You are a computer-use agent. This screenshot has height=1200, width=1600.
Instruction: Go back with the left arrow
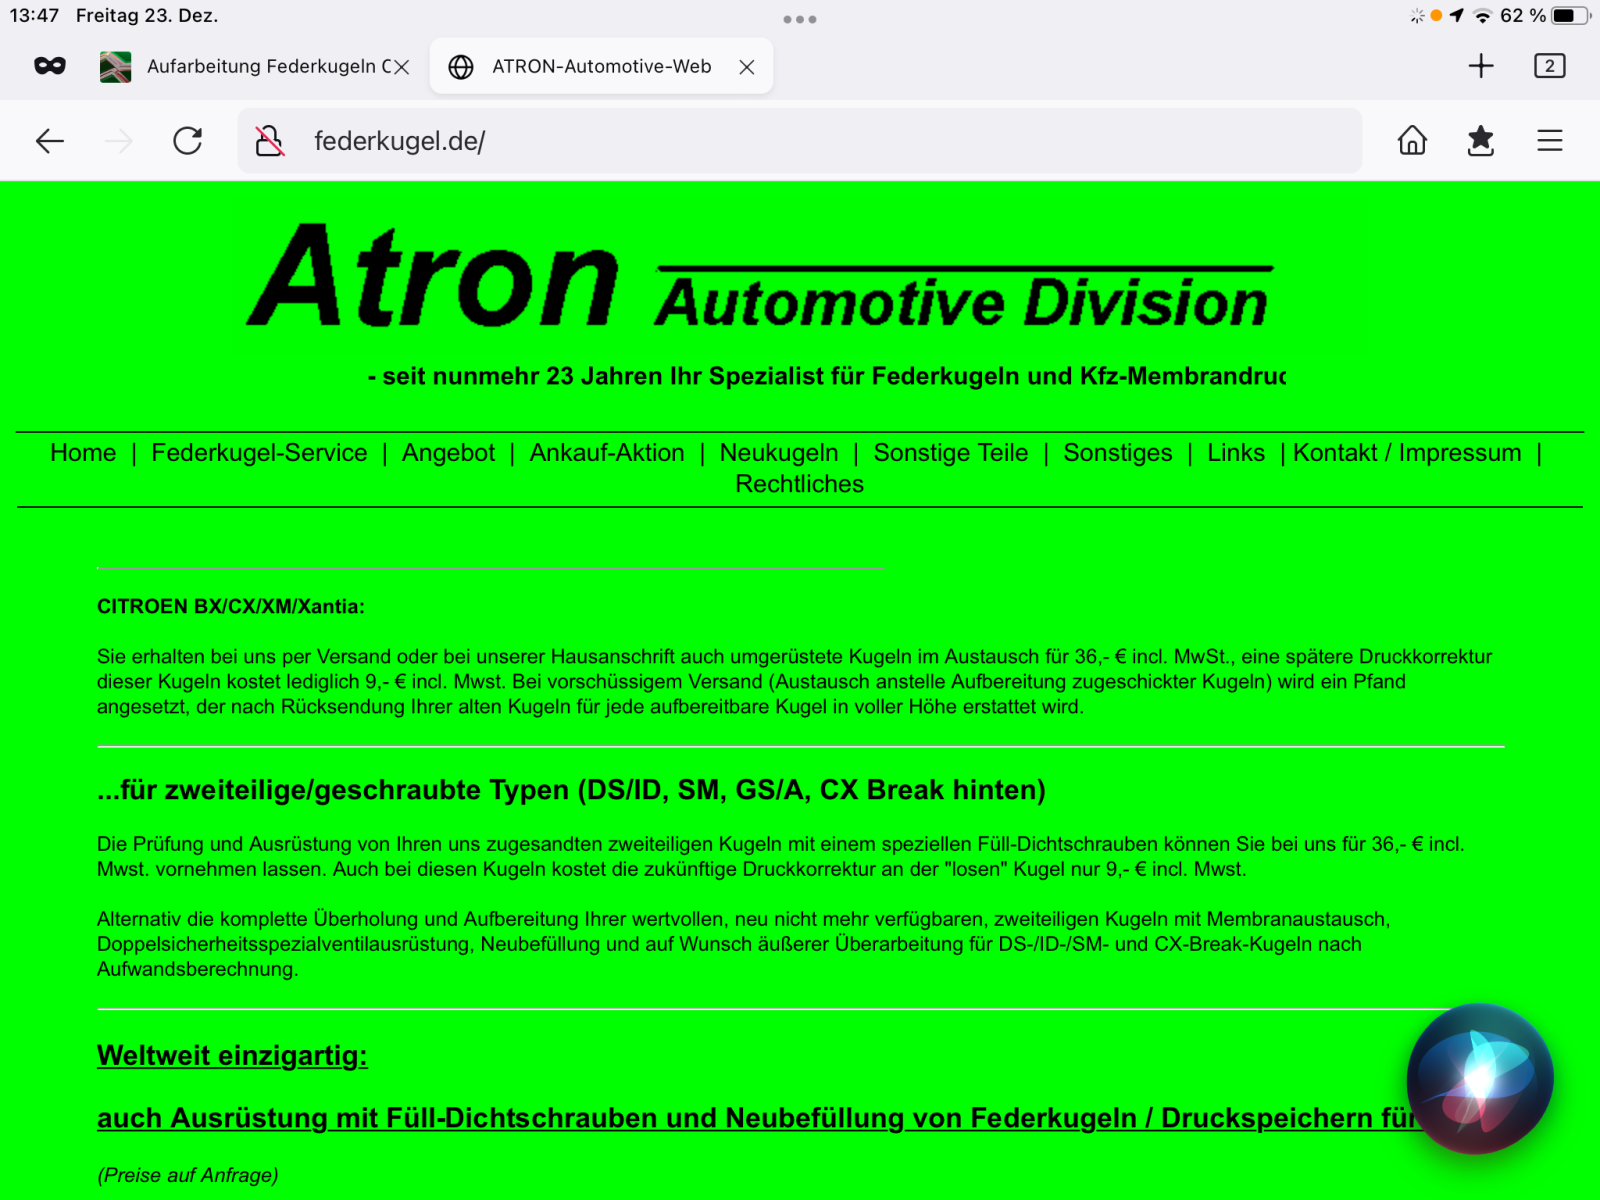(50, 141)
